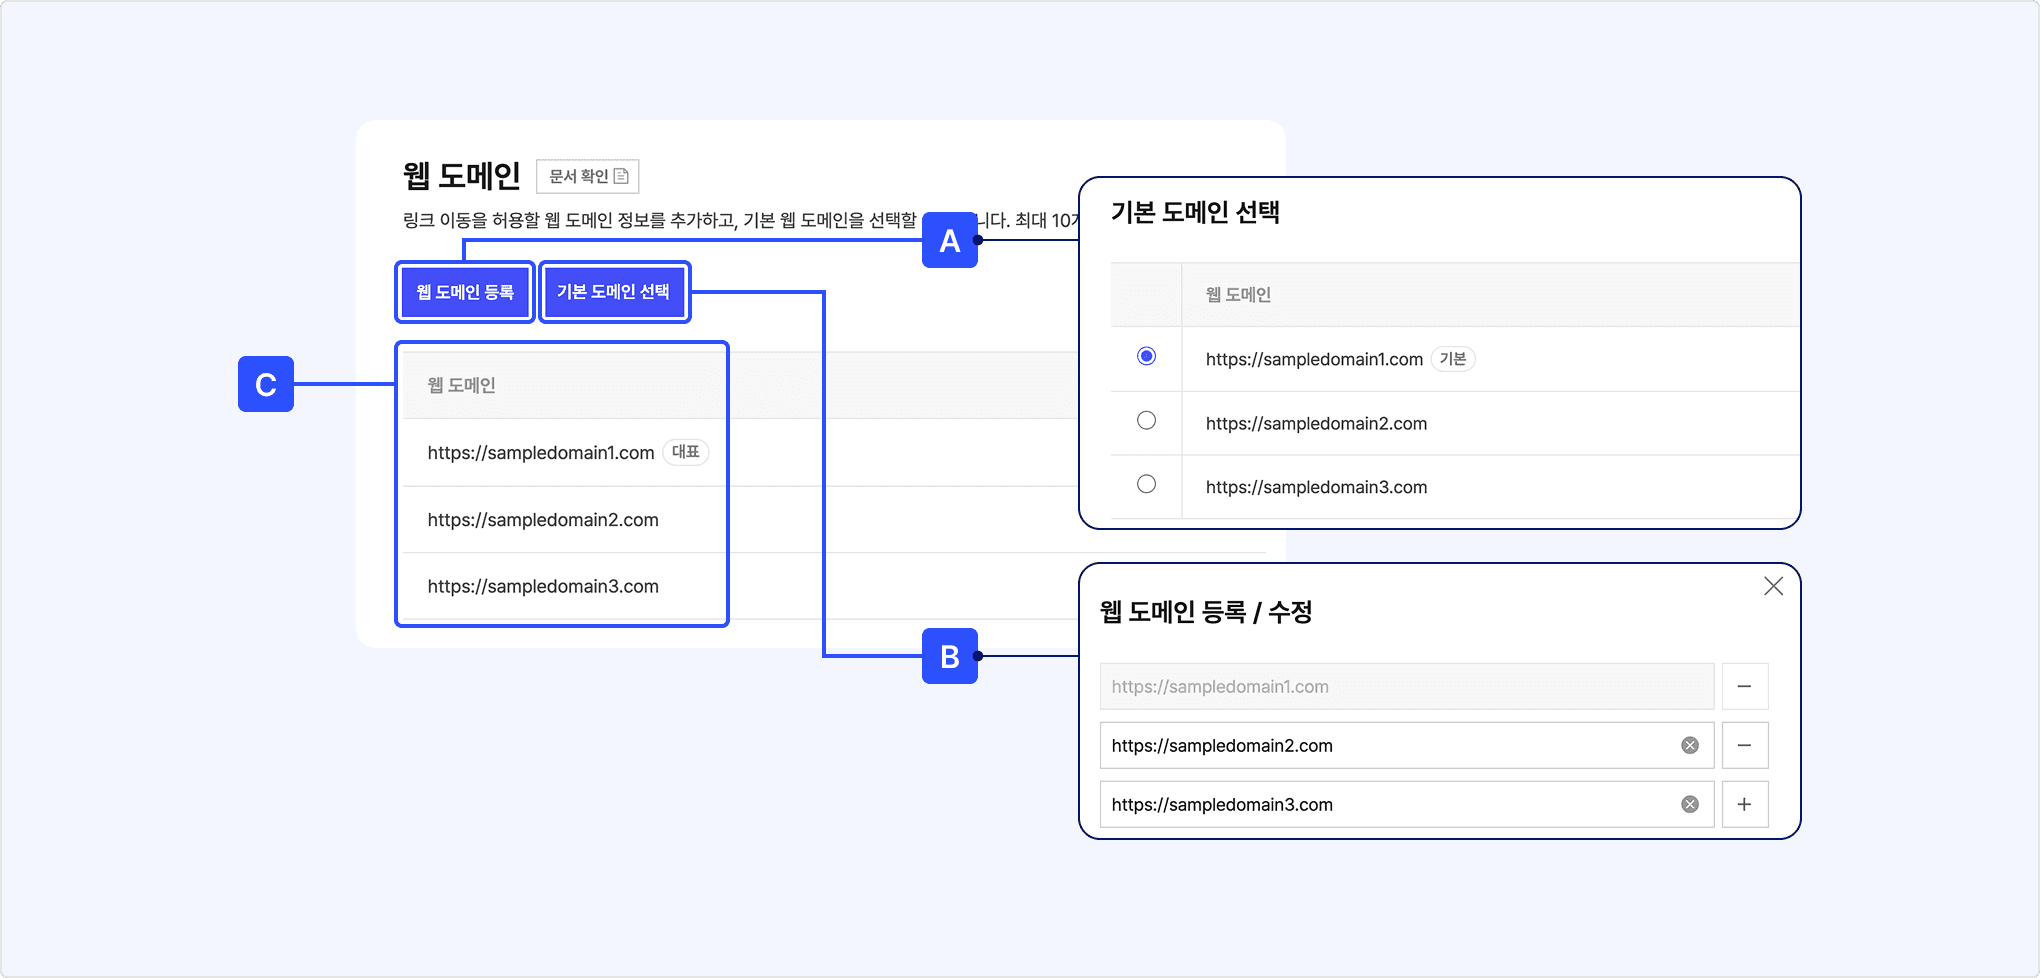
Task: Select sampledomain2.com row in the domain list
Action: pyautogui.click(x=543, y=520)
